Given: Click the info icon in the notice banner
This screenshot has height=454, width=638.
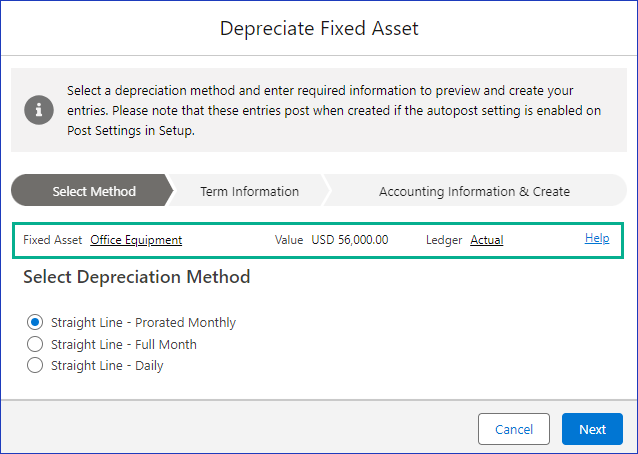Looking at the screenshot, I should [39, 110].
